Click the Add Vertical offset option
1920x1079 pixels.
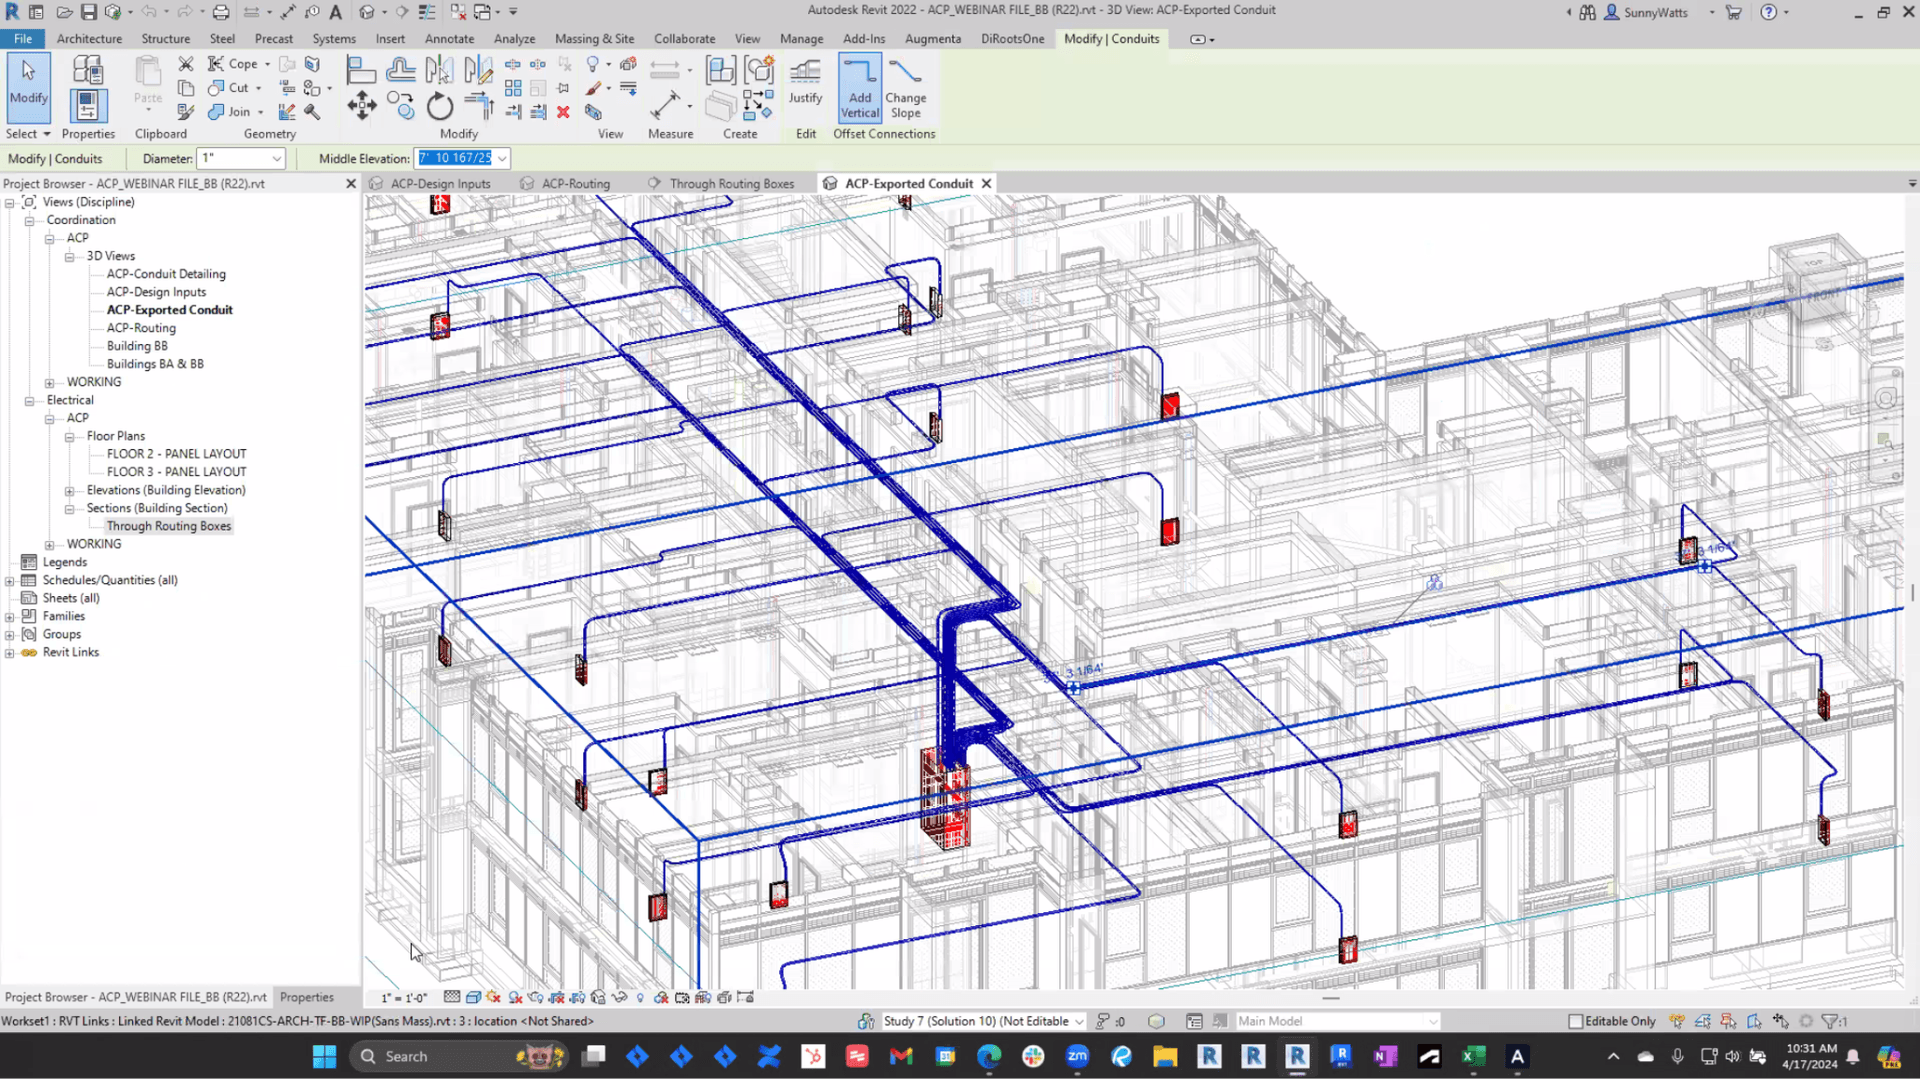[860, 87]
